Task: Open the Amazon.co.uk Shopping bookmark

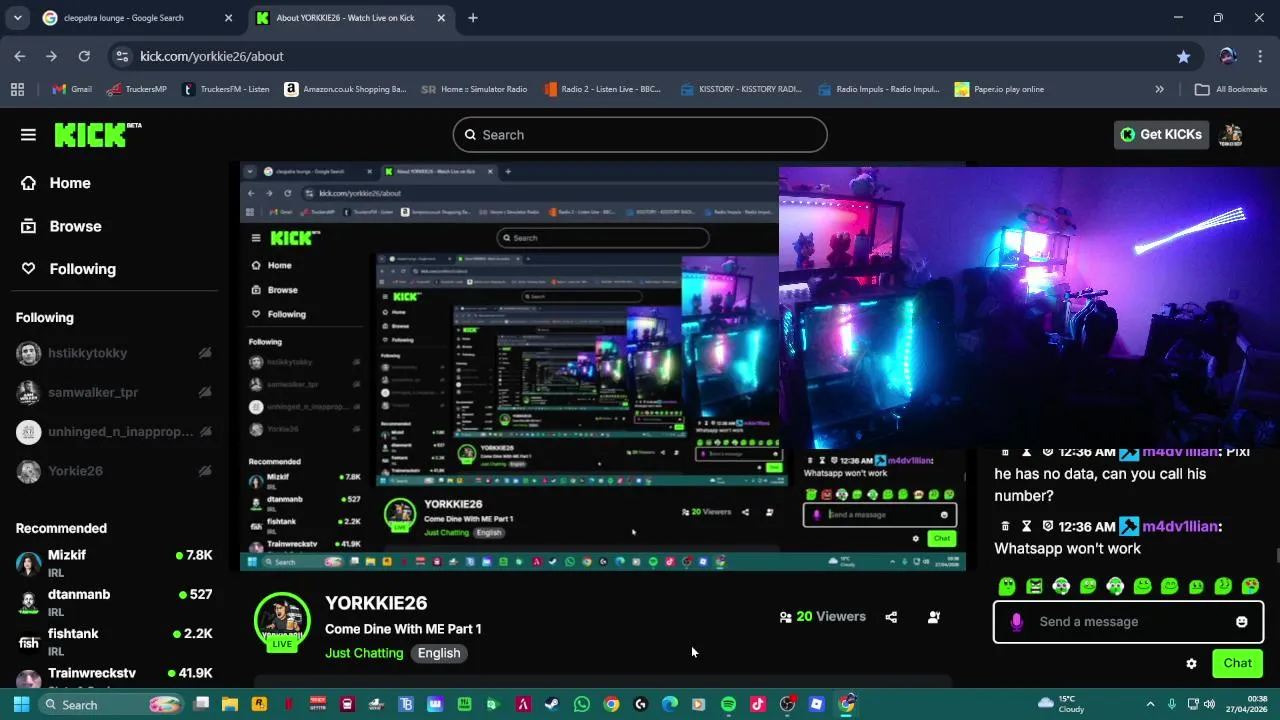Action: [x=346, y=89]
